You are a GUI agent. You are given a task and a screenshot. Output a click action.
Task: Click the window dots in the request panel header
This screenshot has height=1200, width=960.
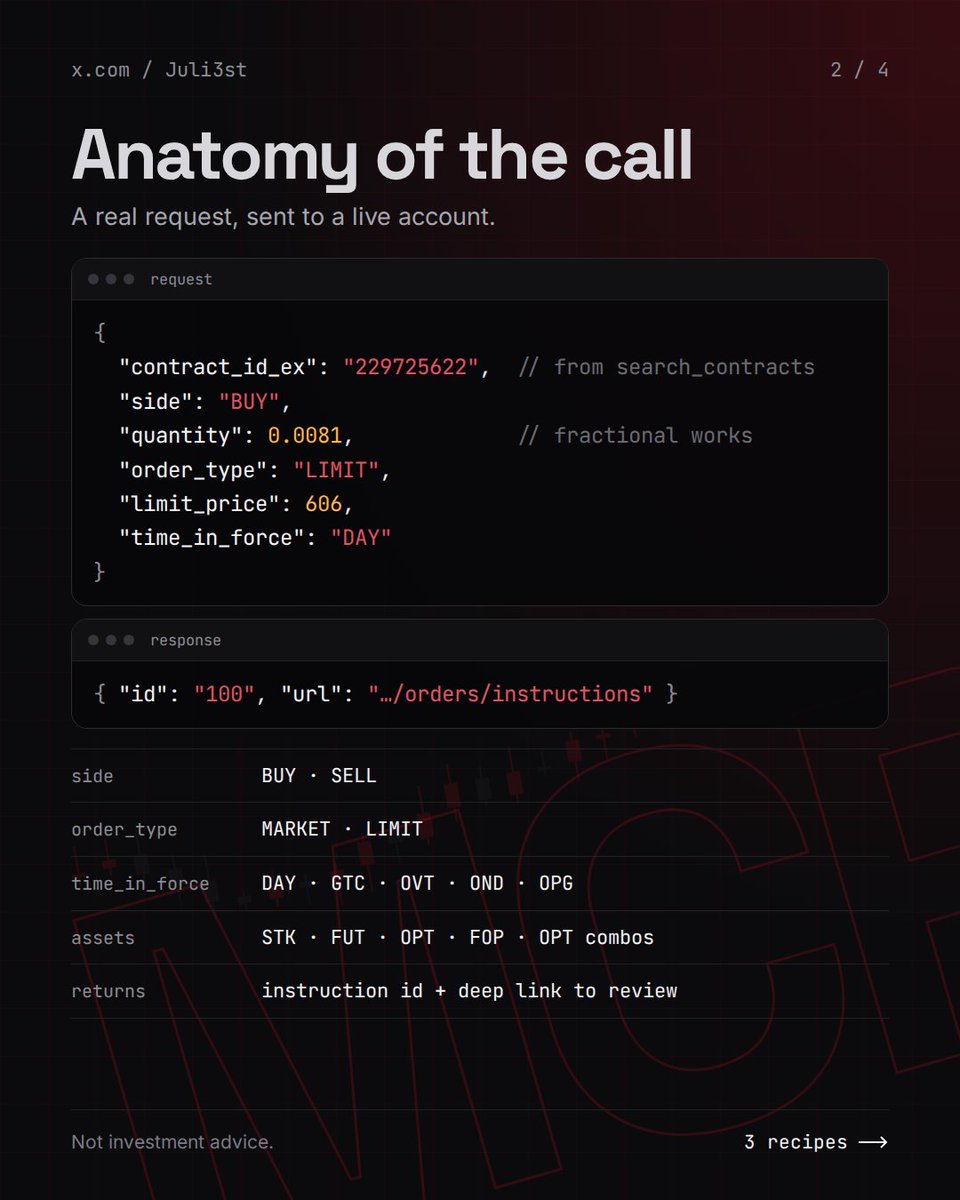coord(111,279)
